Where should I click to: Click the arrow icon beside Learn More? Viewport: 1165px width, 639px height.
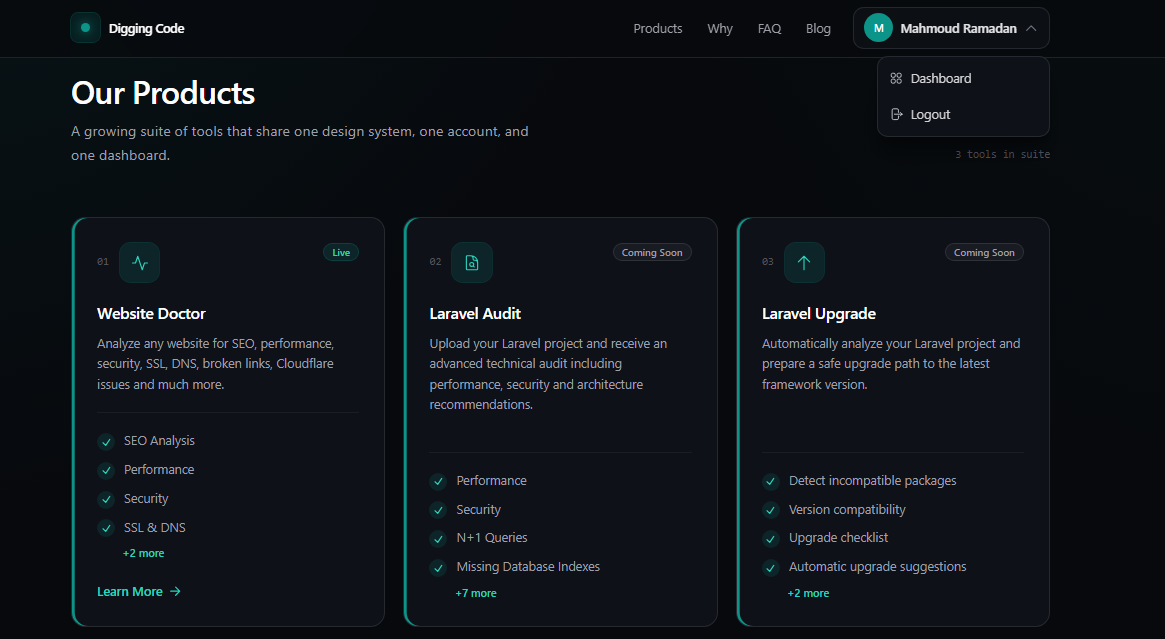(x=175, y=591)
